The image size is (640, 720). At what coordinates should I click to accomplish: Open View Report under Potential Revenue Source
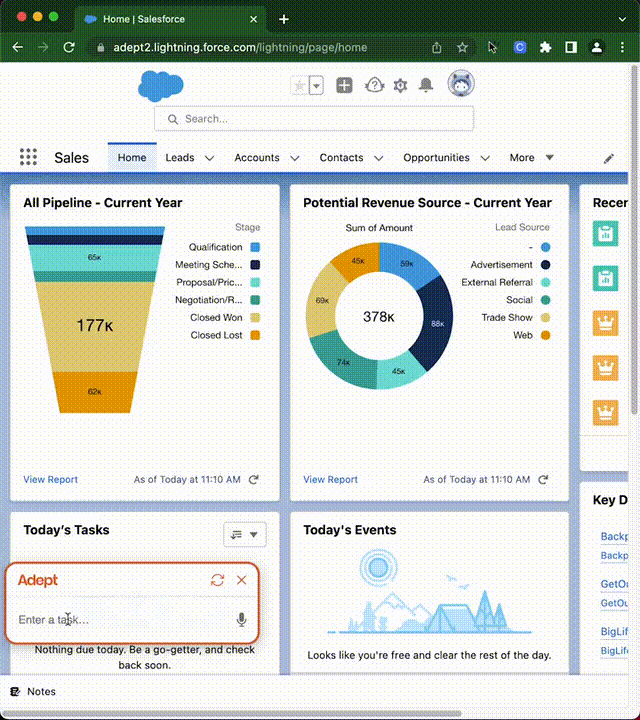tap(330, 479)
